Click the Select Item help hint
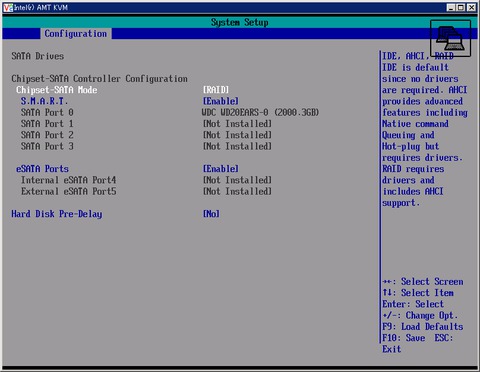Screen dimensions: 480x372 click(418, 293)
